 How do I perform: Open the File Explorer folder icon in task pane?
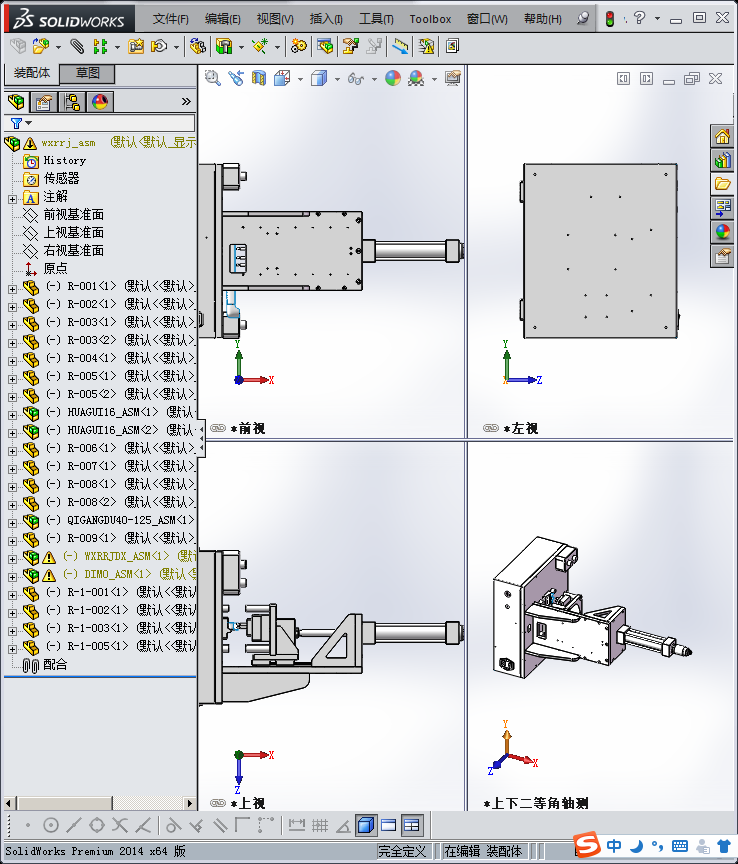pyautogui.click(x=723, y=184)
